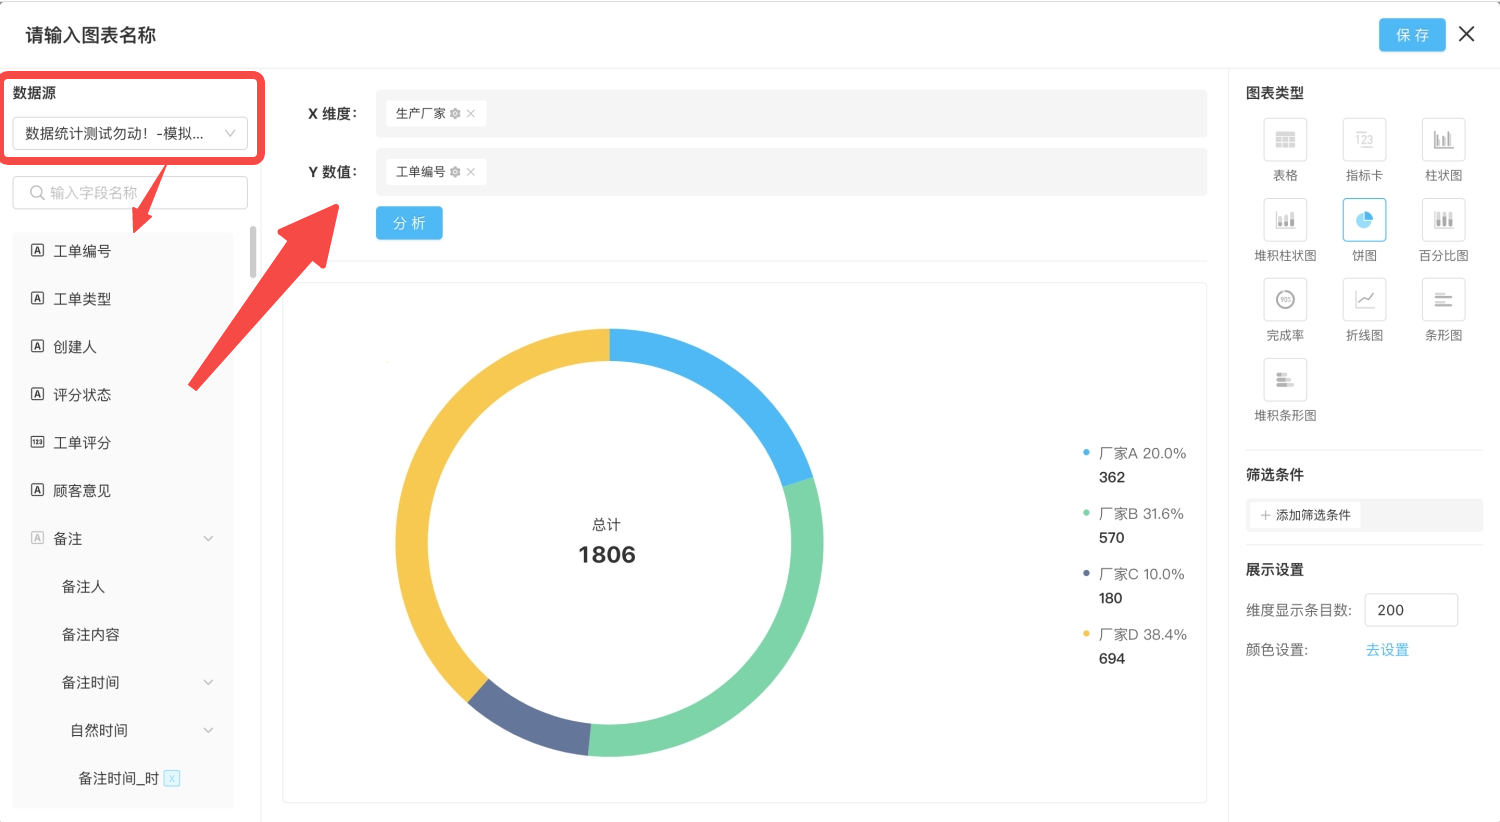Click the Y 数值 drop area
This screenshot has width=1500, height=822.
791,172
